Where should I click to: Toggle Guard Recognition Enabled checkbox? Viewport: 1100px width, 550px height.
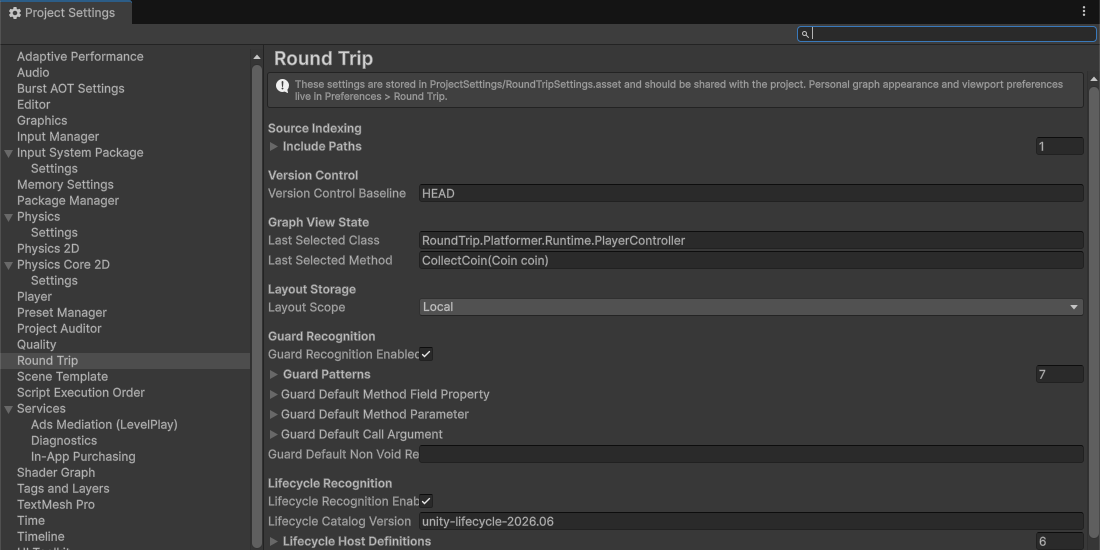(x=426, y=354)
